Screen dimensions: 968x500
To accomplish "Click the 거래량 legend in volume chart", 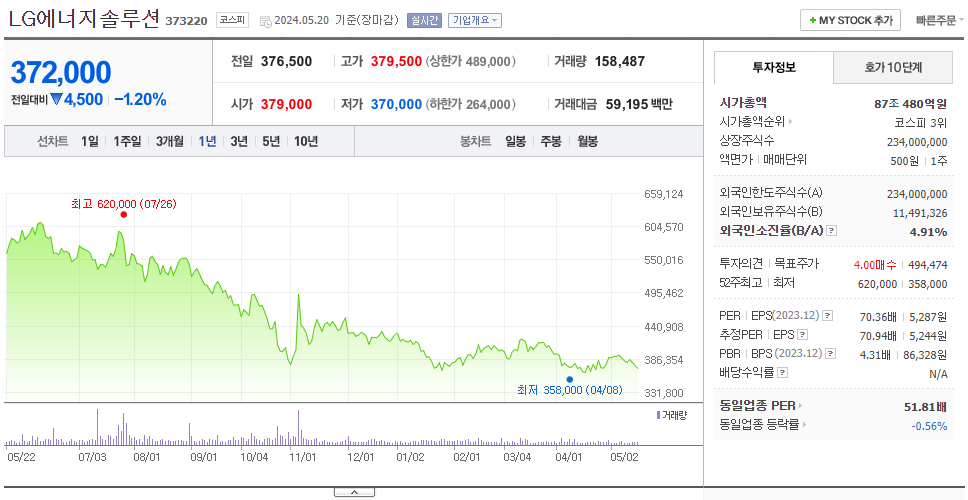I will click(671, 415).
